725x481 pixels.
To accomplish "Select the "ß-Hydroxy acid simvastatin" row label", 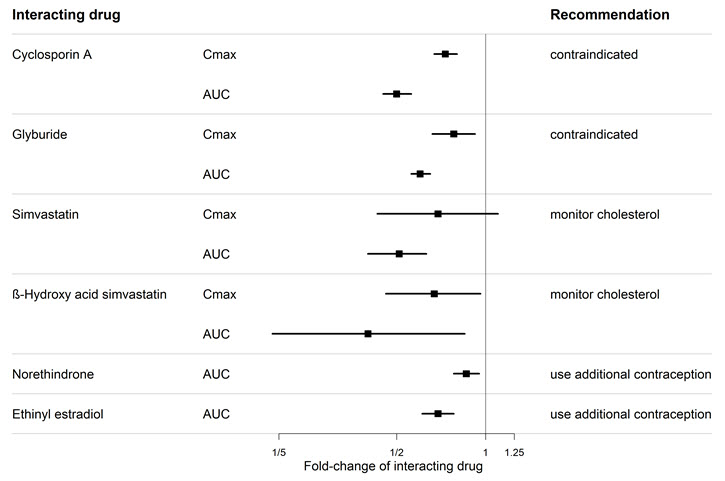I will click(89, 294).
